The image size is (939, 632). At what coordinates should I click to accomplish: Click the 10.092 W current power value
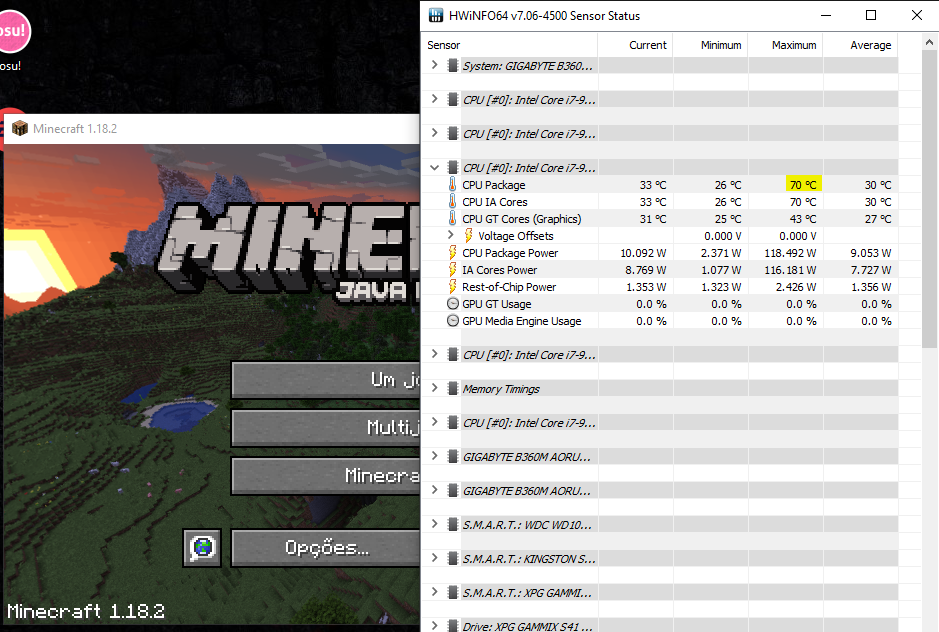[x=643, y=253]
